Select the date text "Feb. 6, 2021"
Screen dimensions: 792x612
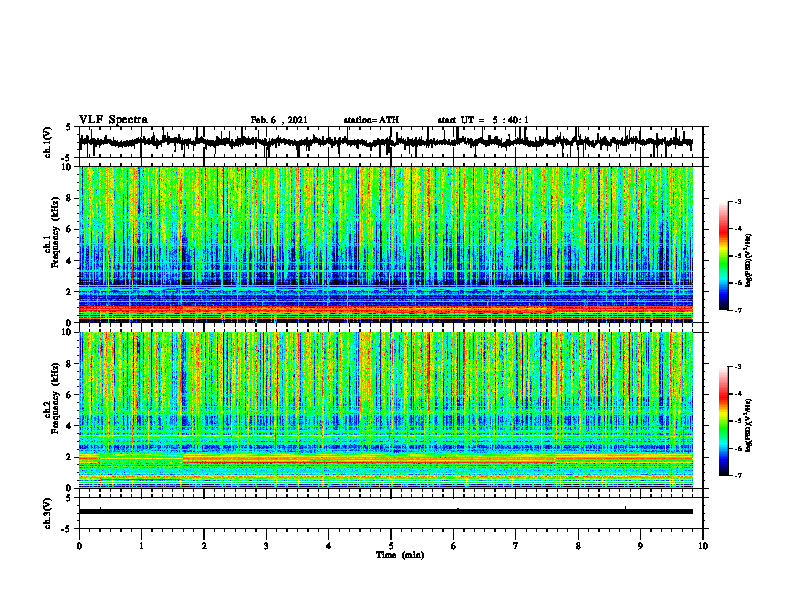[279, 120]
